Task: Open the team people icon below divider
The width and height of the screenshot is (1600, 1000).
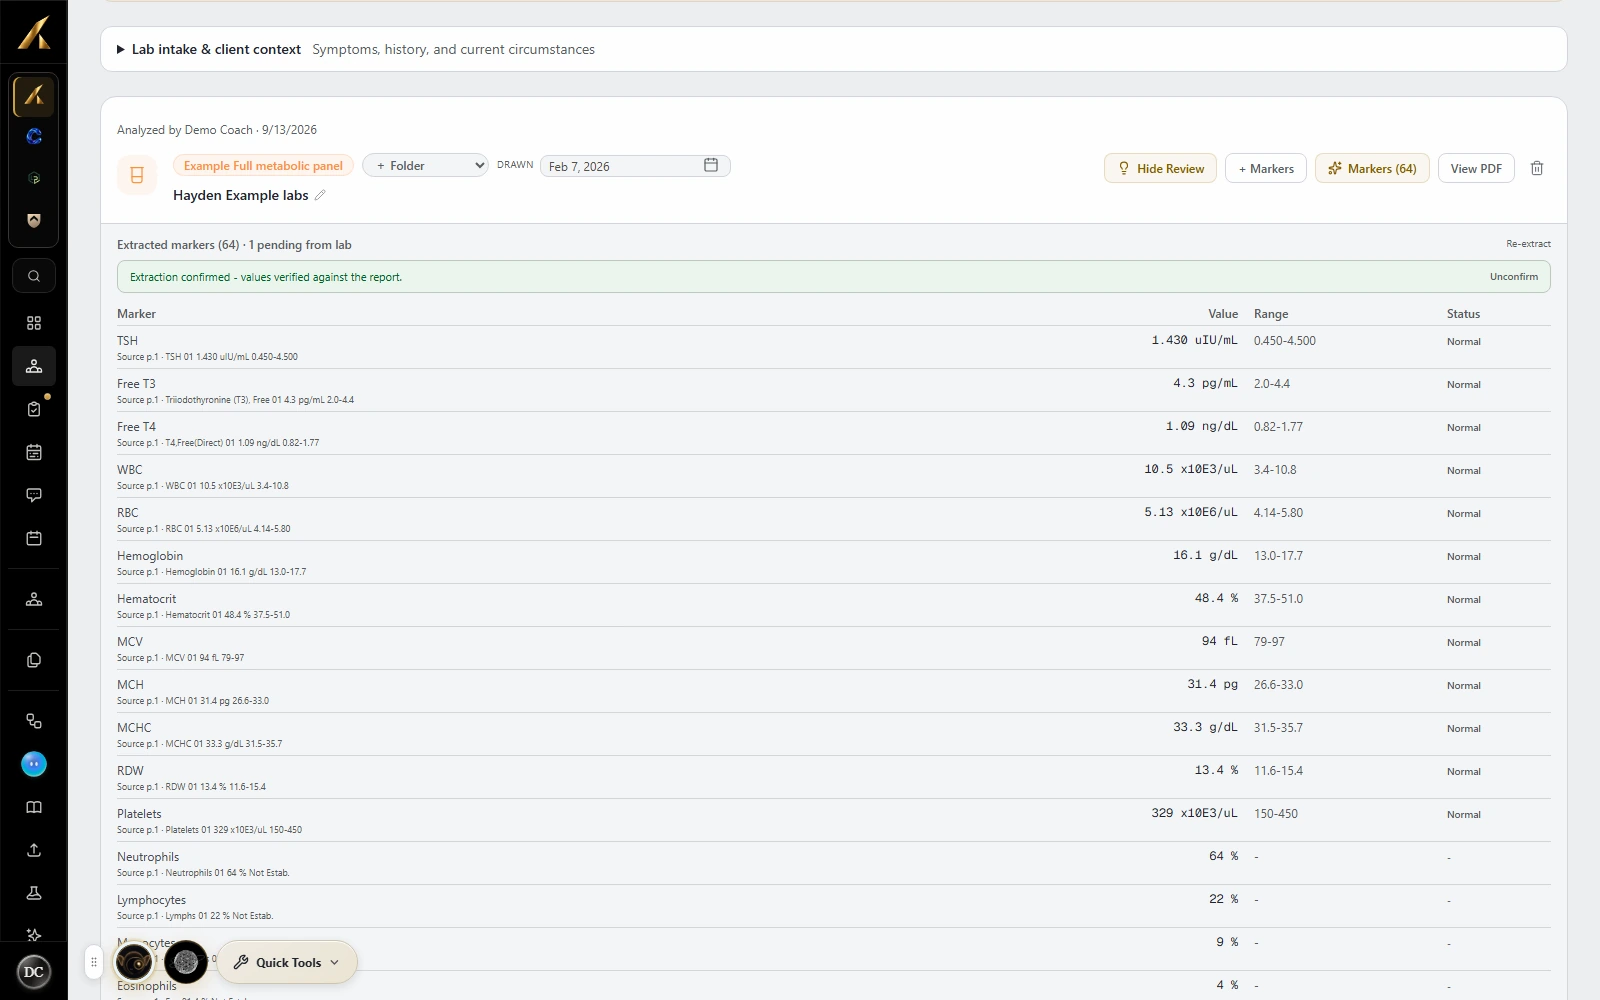Action: click(34, 599)
